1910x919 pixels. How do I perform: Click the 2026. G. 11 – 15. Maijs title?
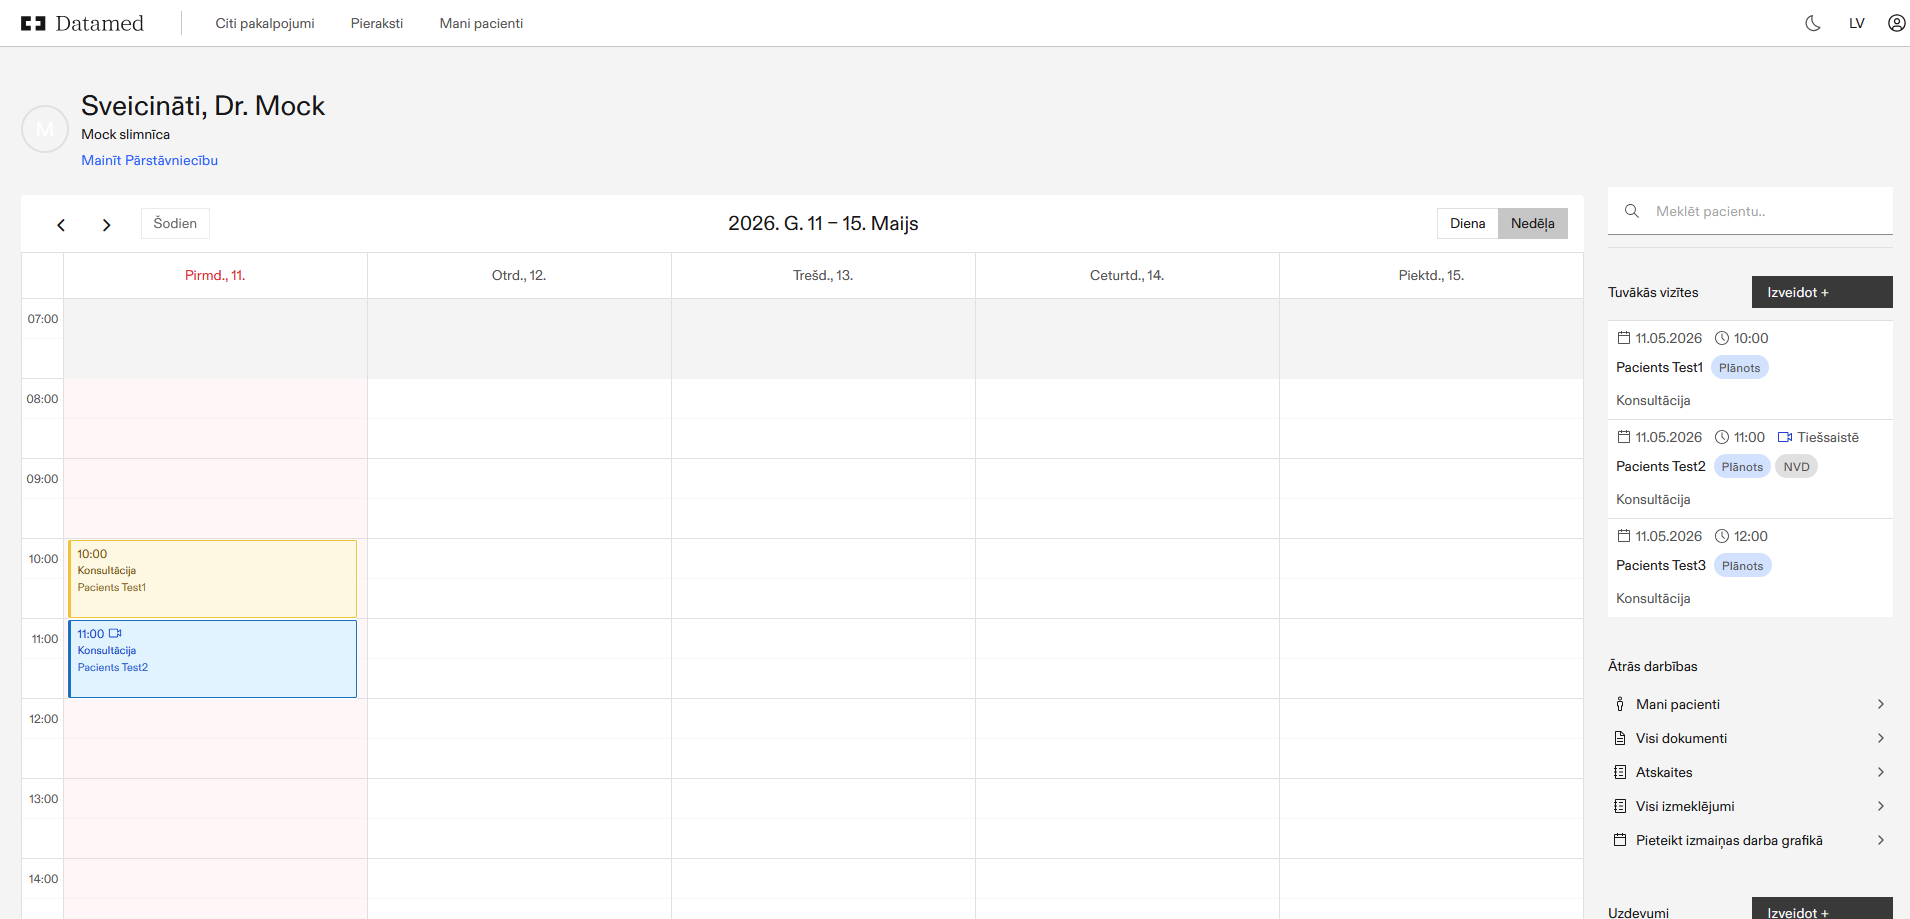tap(823, 223)
